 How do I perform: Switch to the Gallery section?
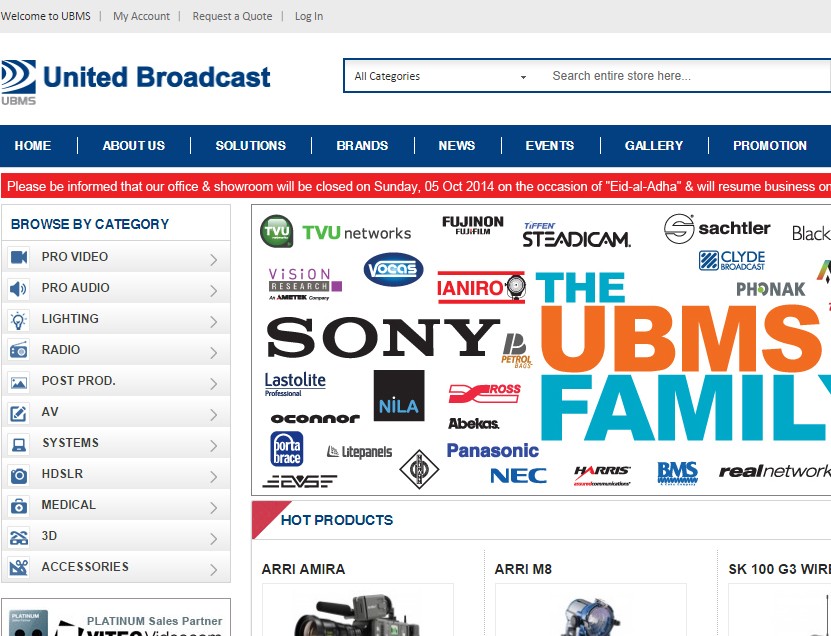coord(652,145)
